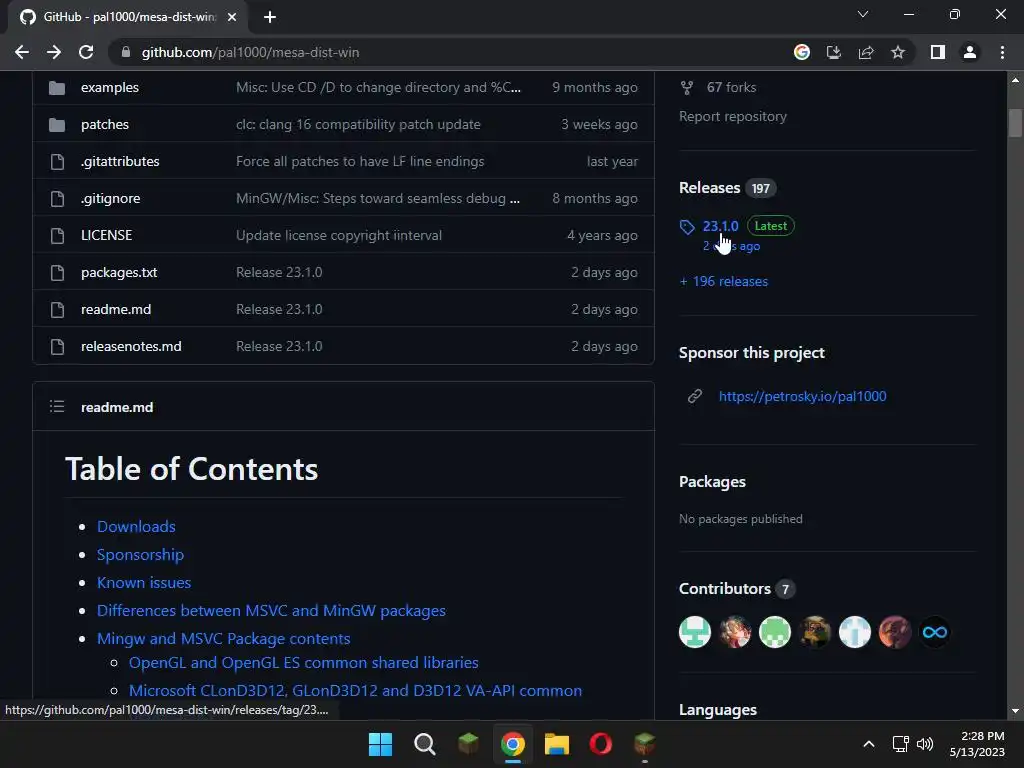Viewport: 1024px width, 768px height.
Task: Jump to the Sponsorship section
Action: click(x=140, y=554)
